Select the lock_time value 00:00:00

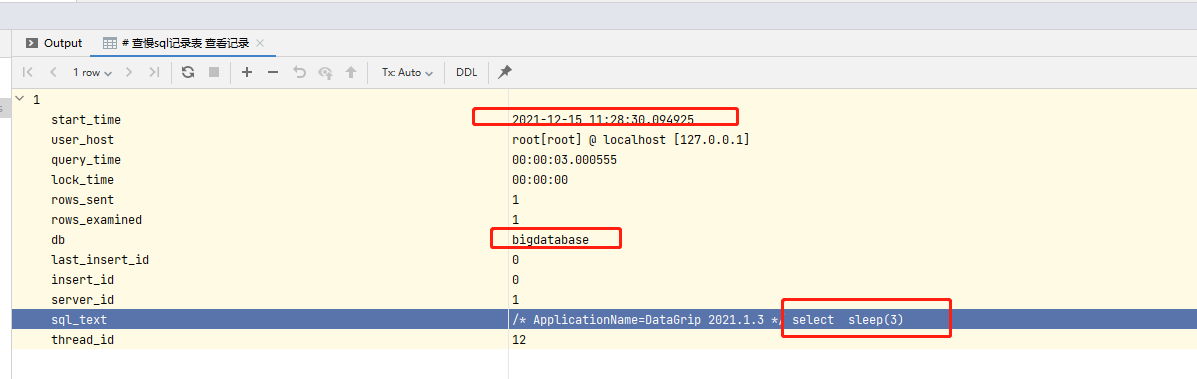click(x=540, y=180)
